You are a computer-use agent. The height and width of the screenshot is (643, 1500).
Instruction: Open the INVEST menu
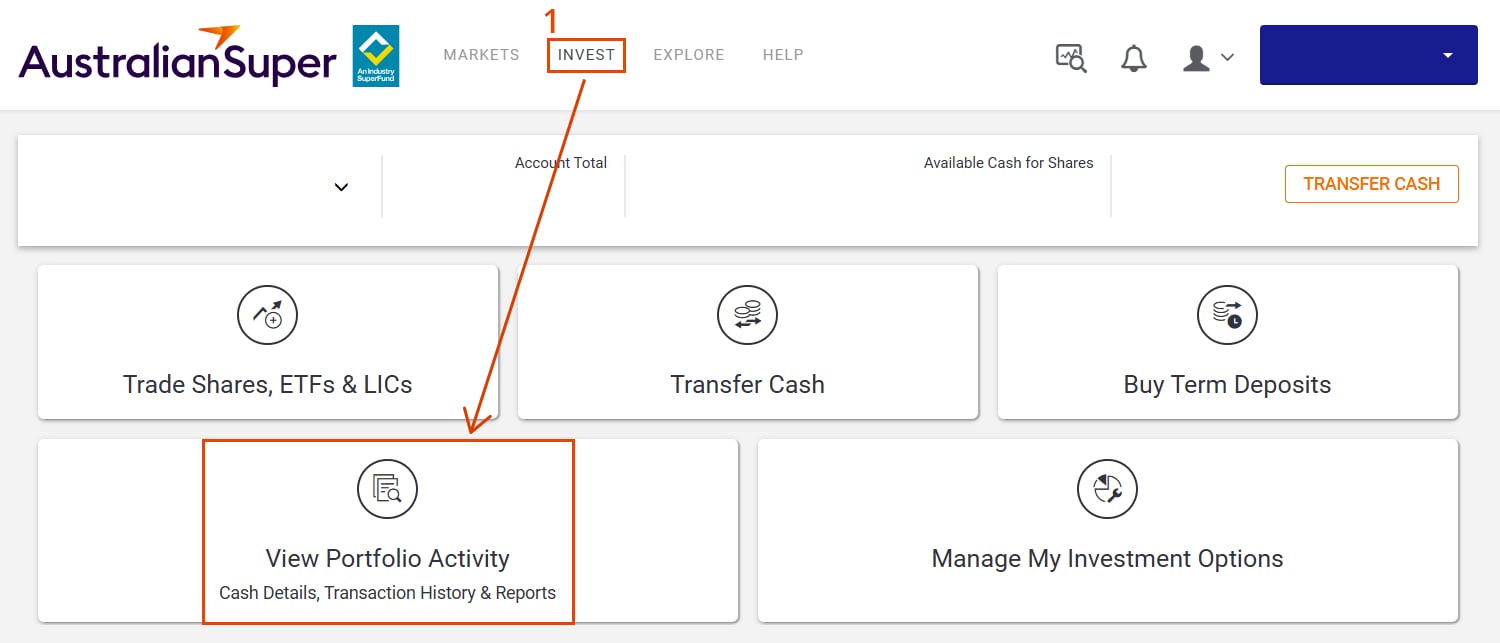point(587,55)
